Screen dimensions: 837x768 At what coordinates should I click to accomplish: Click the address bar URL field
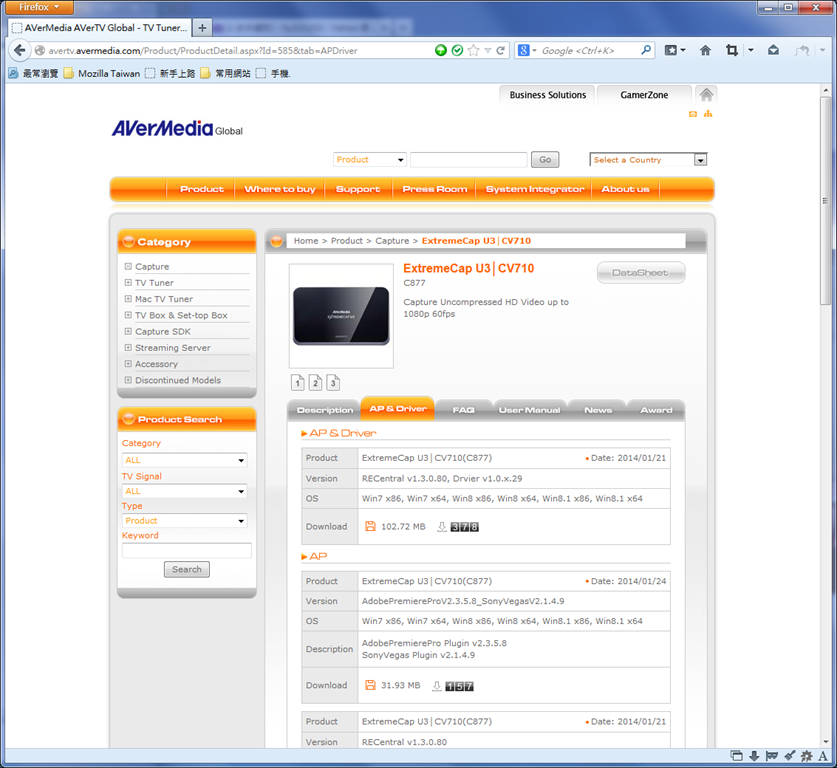[235, 50]
